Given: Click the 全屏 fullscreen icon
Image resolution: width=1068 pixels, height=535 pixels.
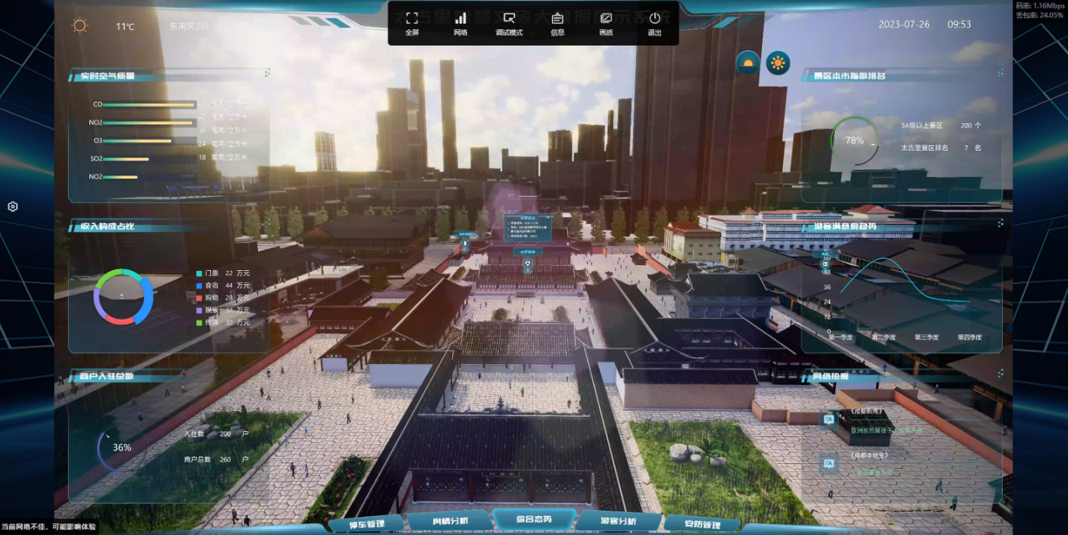Looking at the screenshot, I should [411, 19].
